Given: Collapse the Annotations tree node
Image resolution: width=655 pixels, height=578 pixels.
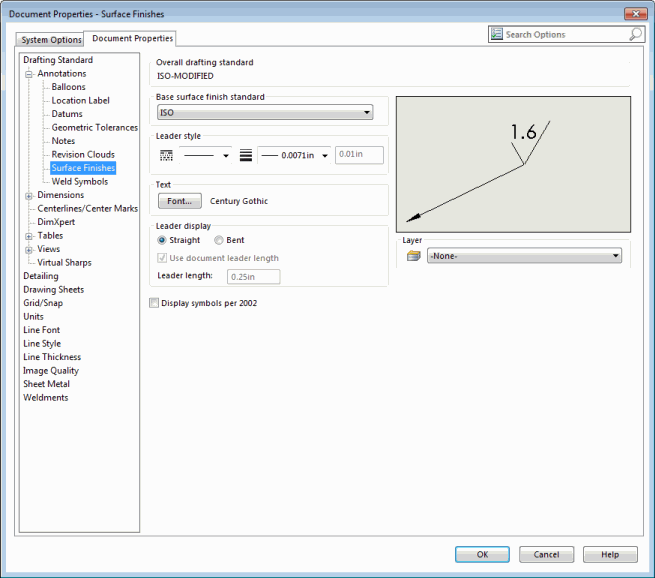Looking at the screenshot, I should point(29,74).
